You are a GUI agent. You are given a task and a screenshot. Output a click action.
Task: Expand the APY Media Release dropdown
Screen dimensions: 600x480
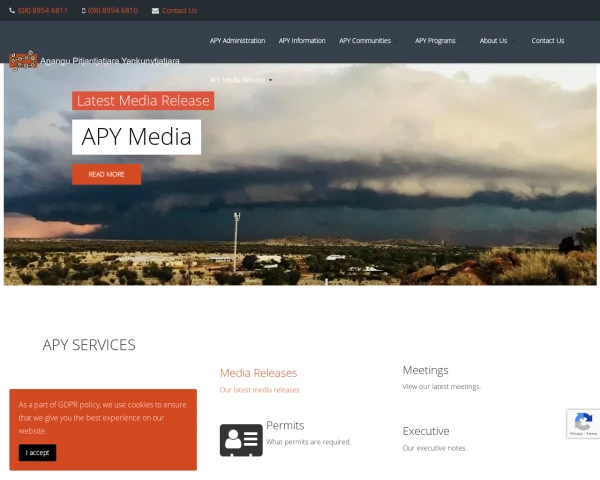241,80
